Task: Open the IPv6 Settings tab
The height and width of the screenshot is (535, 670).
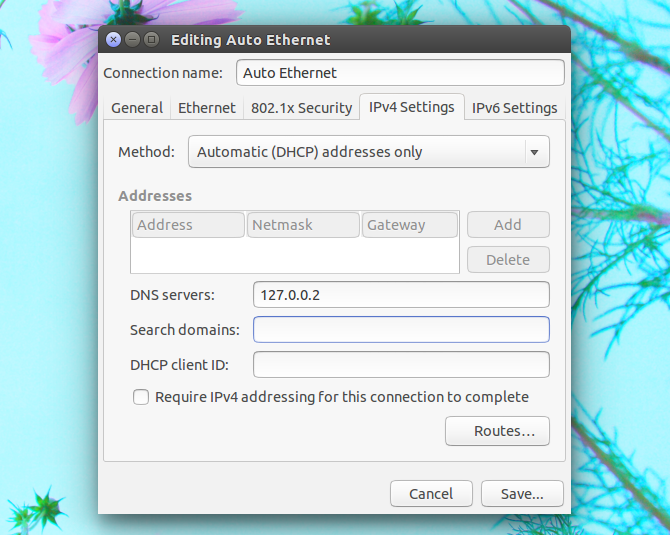Action: click(514, 108)
